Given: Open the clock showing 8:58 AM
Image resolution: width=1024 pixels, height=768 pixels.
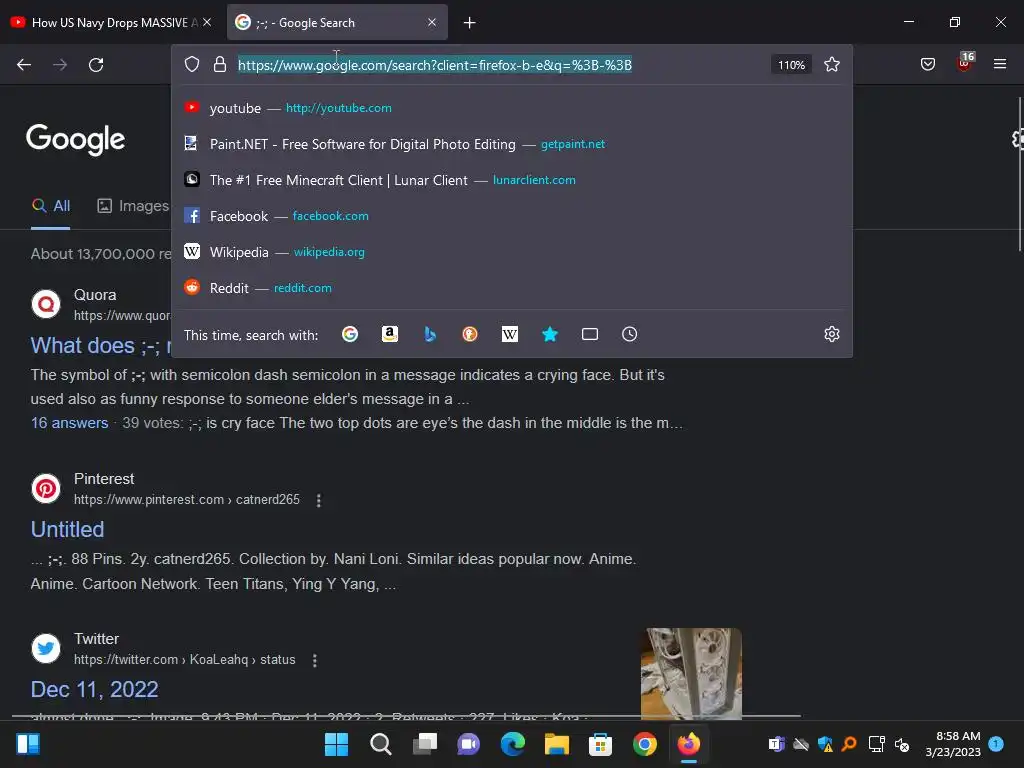Looking at the screenshot, I should click(953, 744).
